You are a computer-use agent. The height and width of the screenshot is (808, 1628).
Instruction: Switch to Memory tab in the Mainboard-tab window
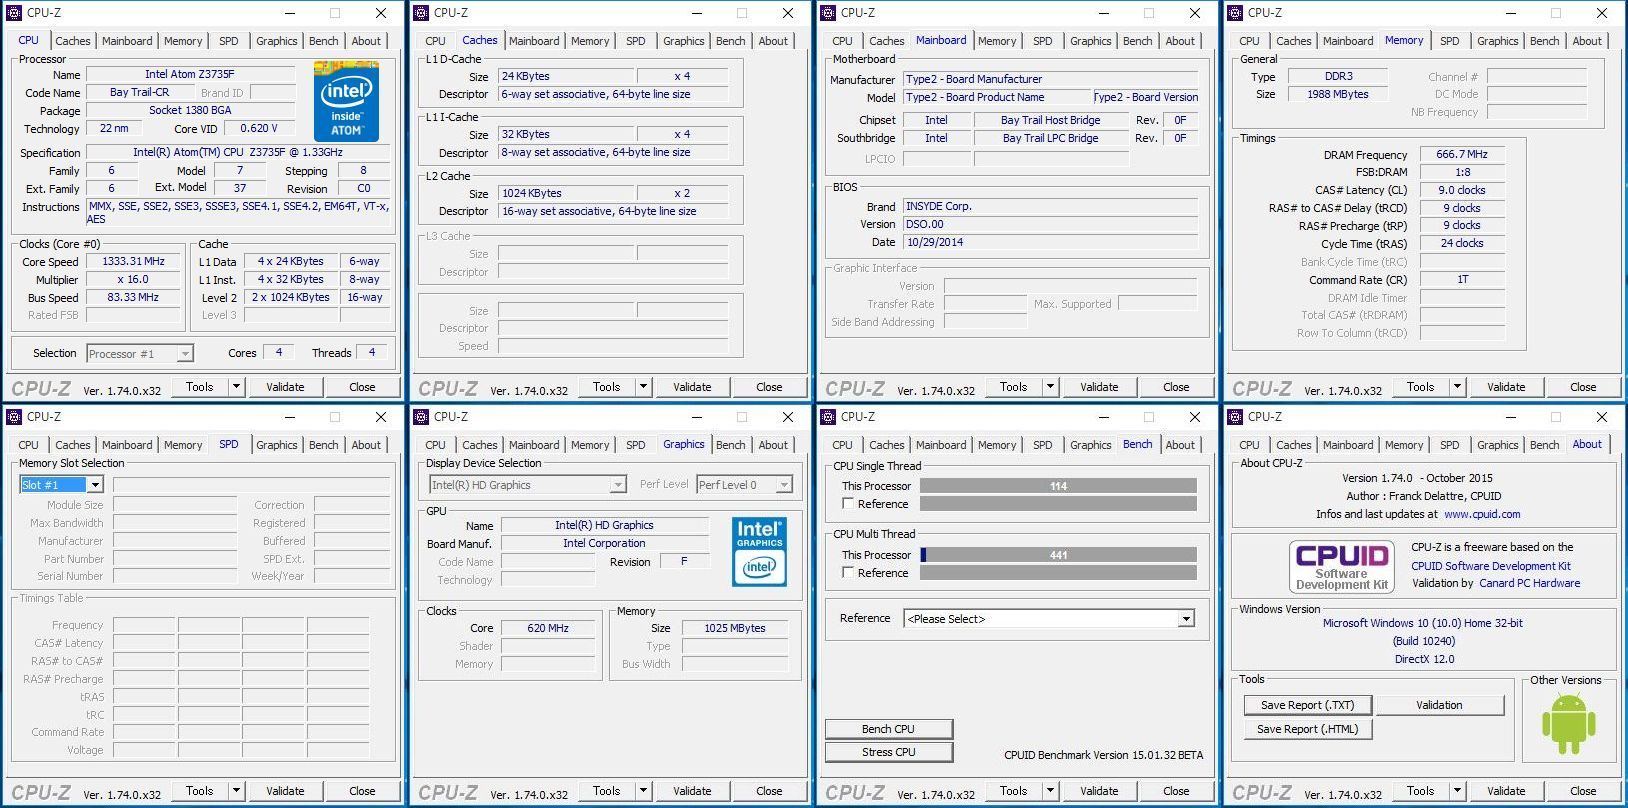click(997, 41)
